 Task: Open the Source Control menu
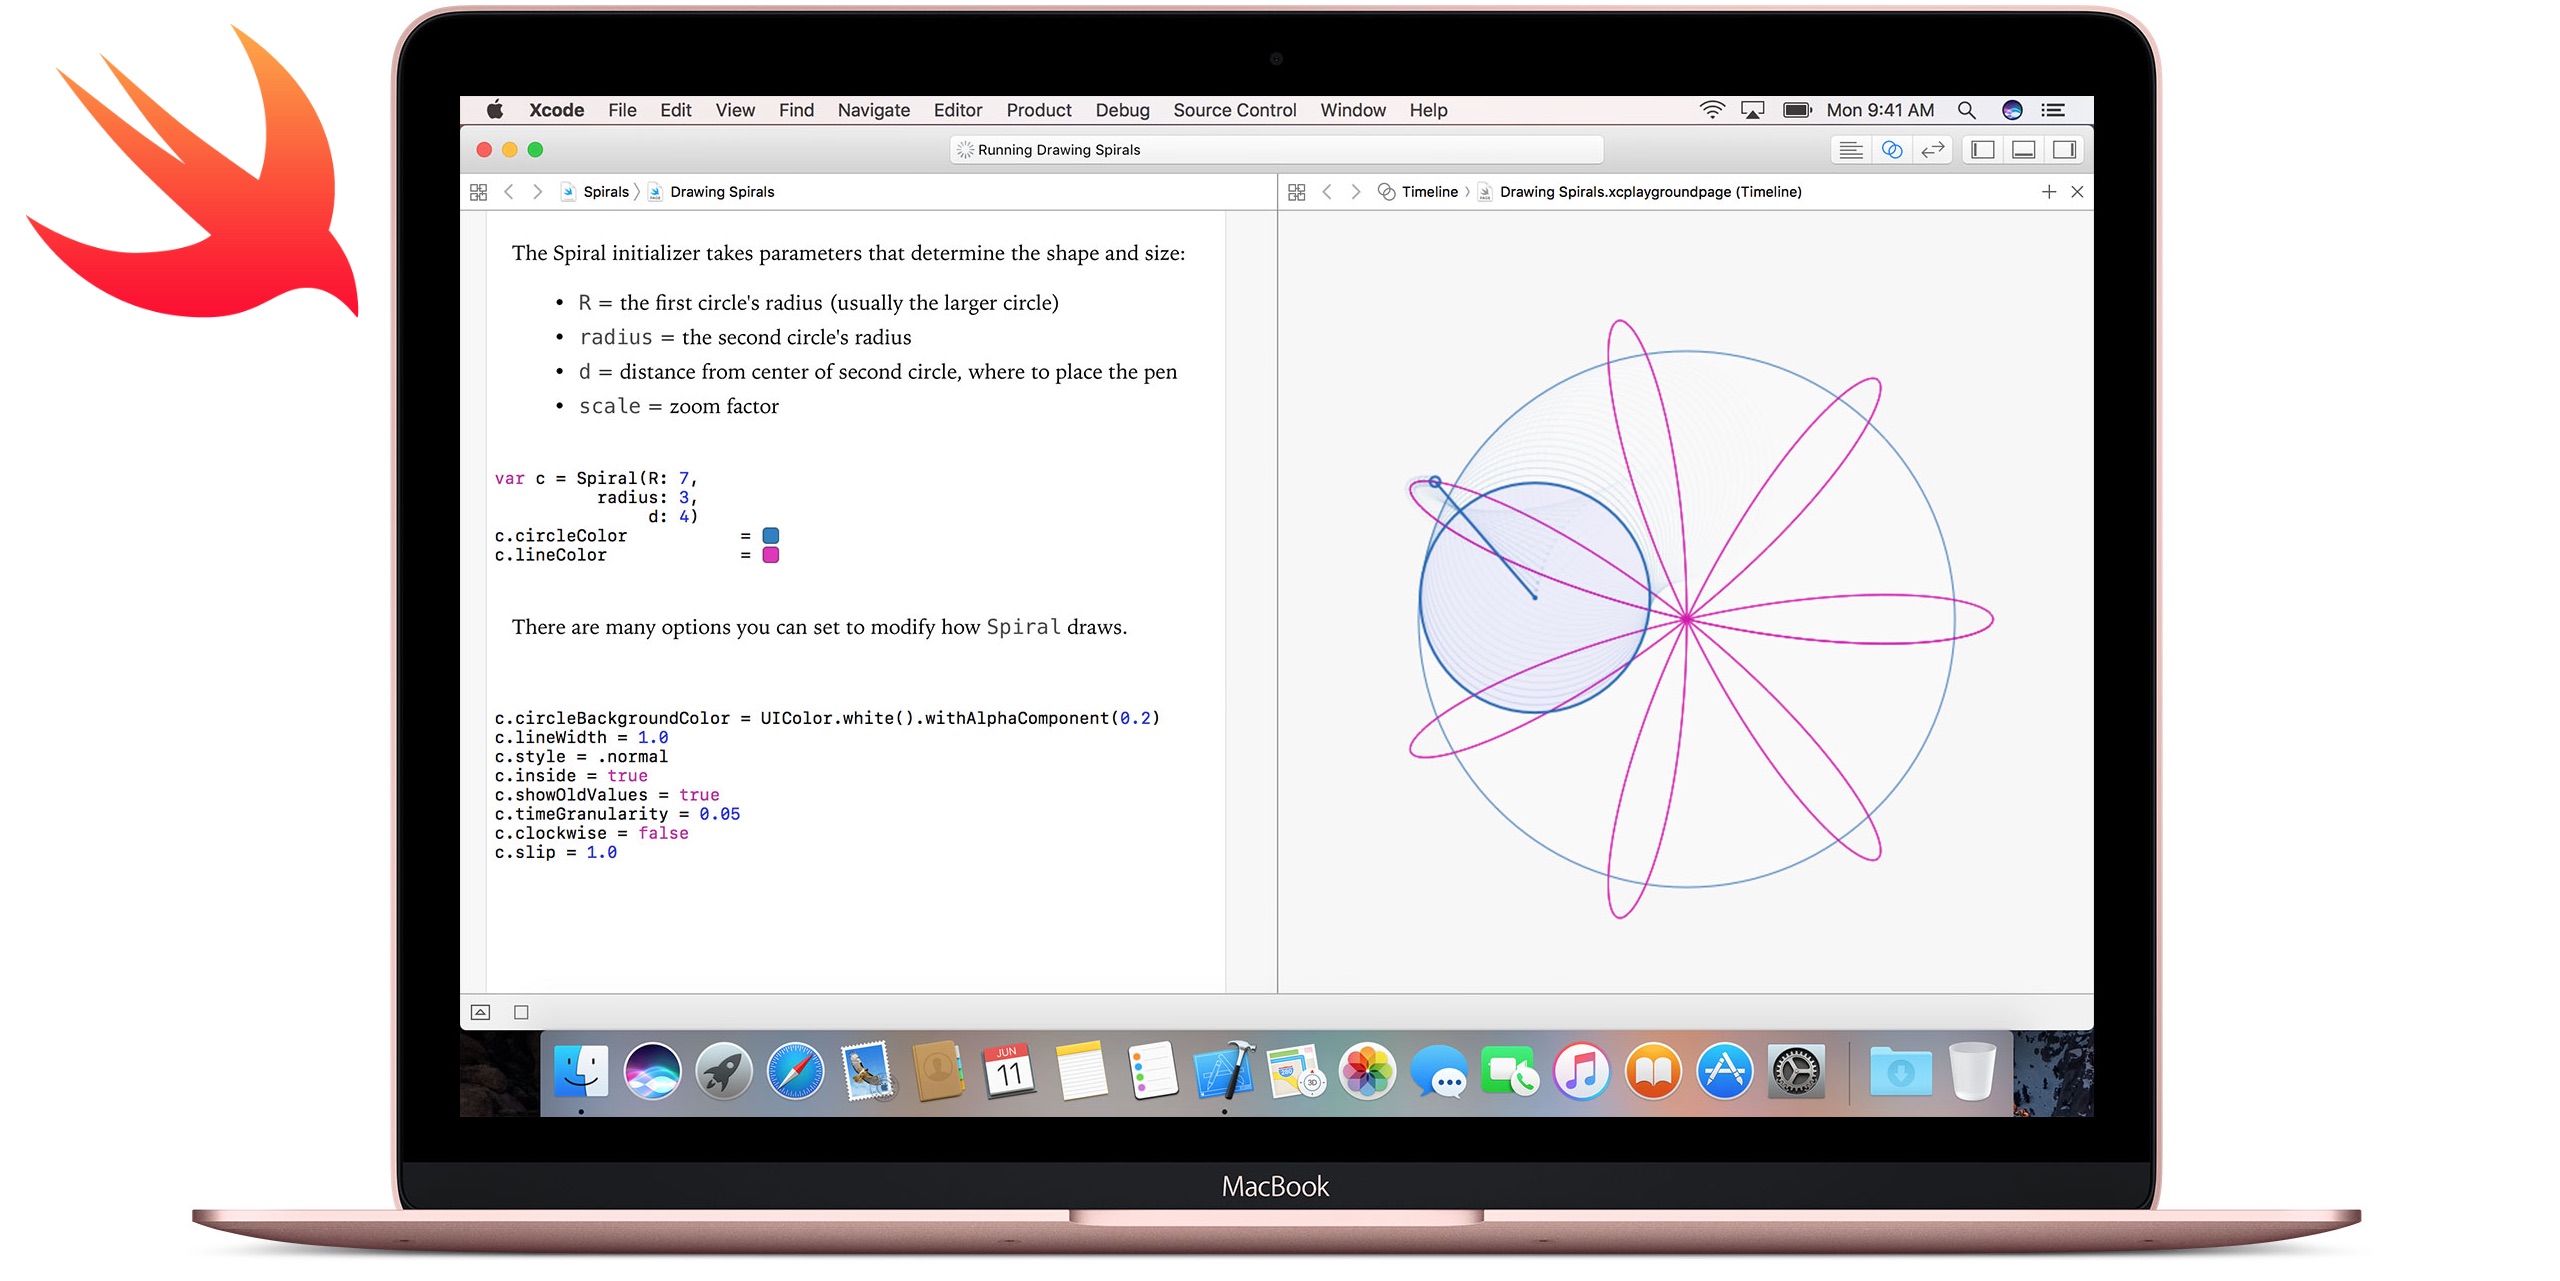pos(1234,110)
